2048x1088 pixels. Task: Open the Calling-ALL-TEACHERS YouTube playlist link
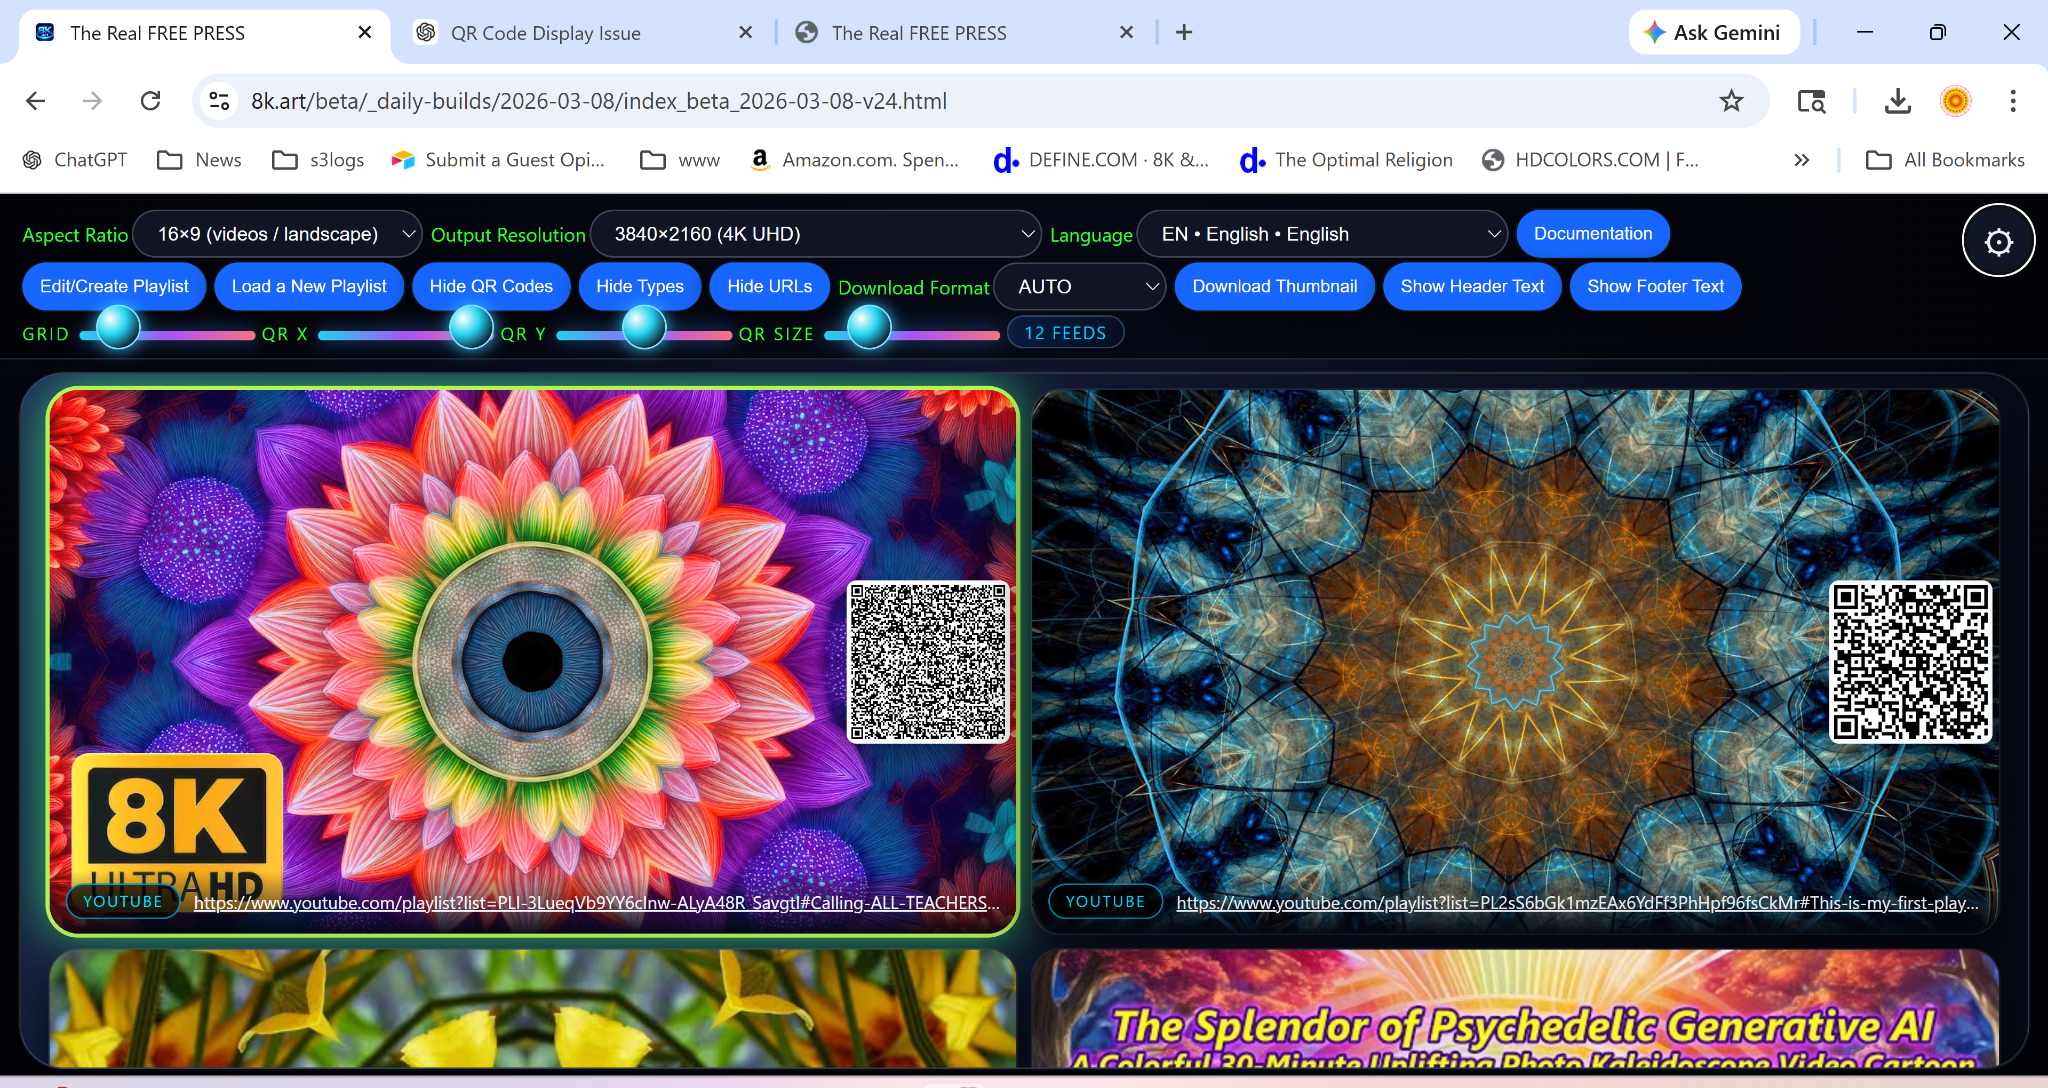[597, 903]
